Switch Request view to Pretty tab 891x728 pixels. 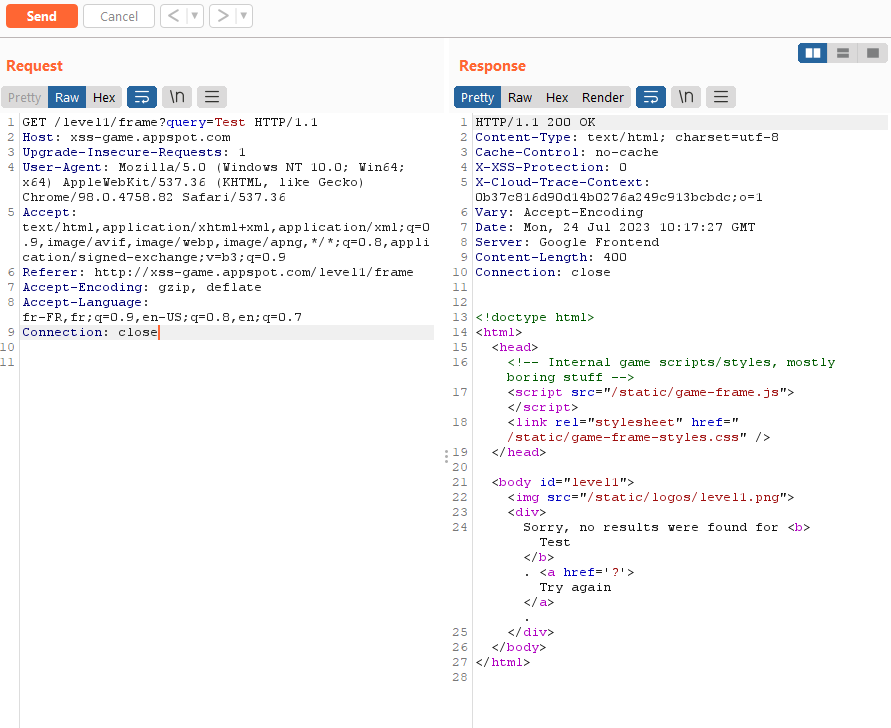pyautogui.click(x=25, y=97)
